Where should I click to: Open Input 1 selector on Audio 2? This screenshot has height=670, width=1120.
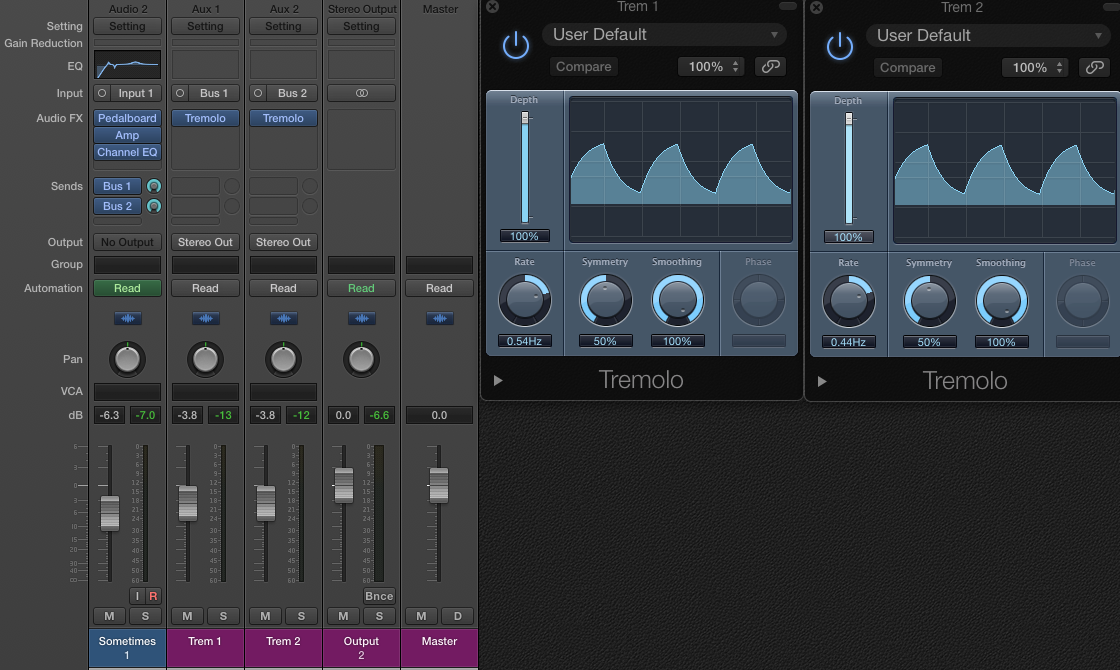tap(136, 93)
